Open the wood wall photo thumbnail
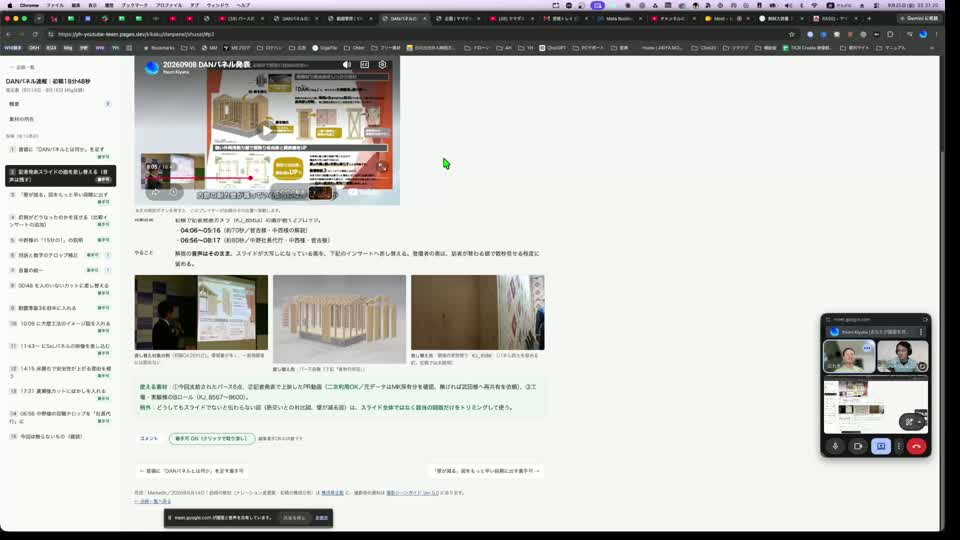 tap(478, 312)
